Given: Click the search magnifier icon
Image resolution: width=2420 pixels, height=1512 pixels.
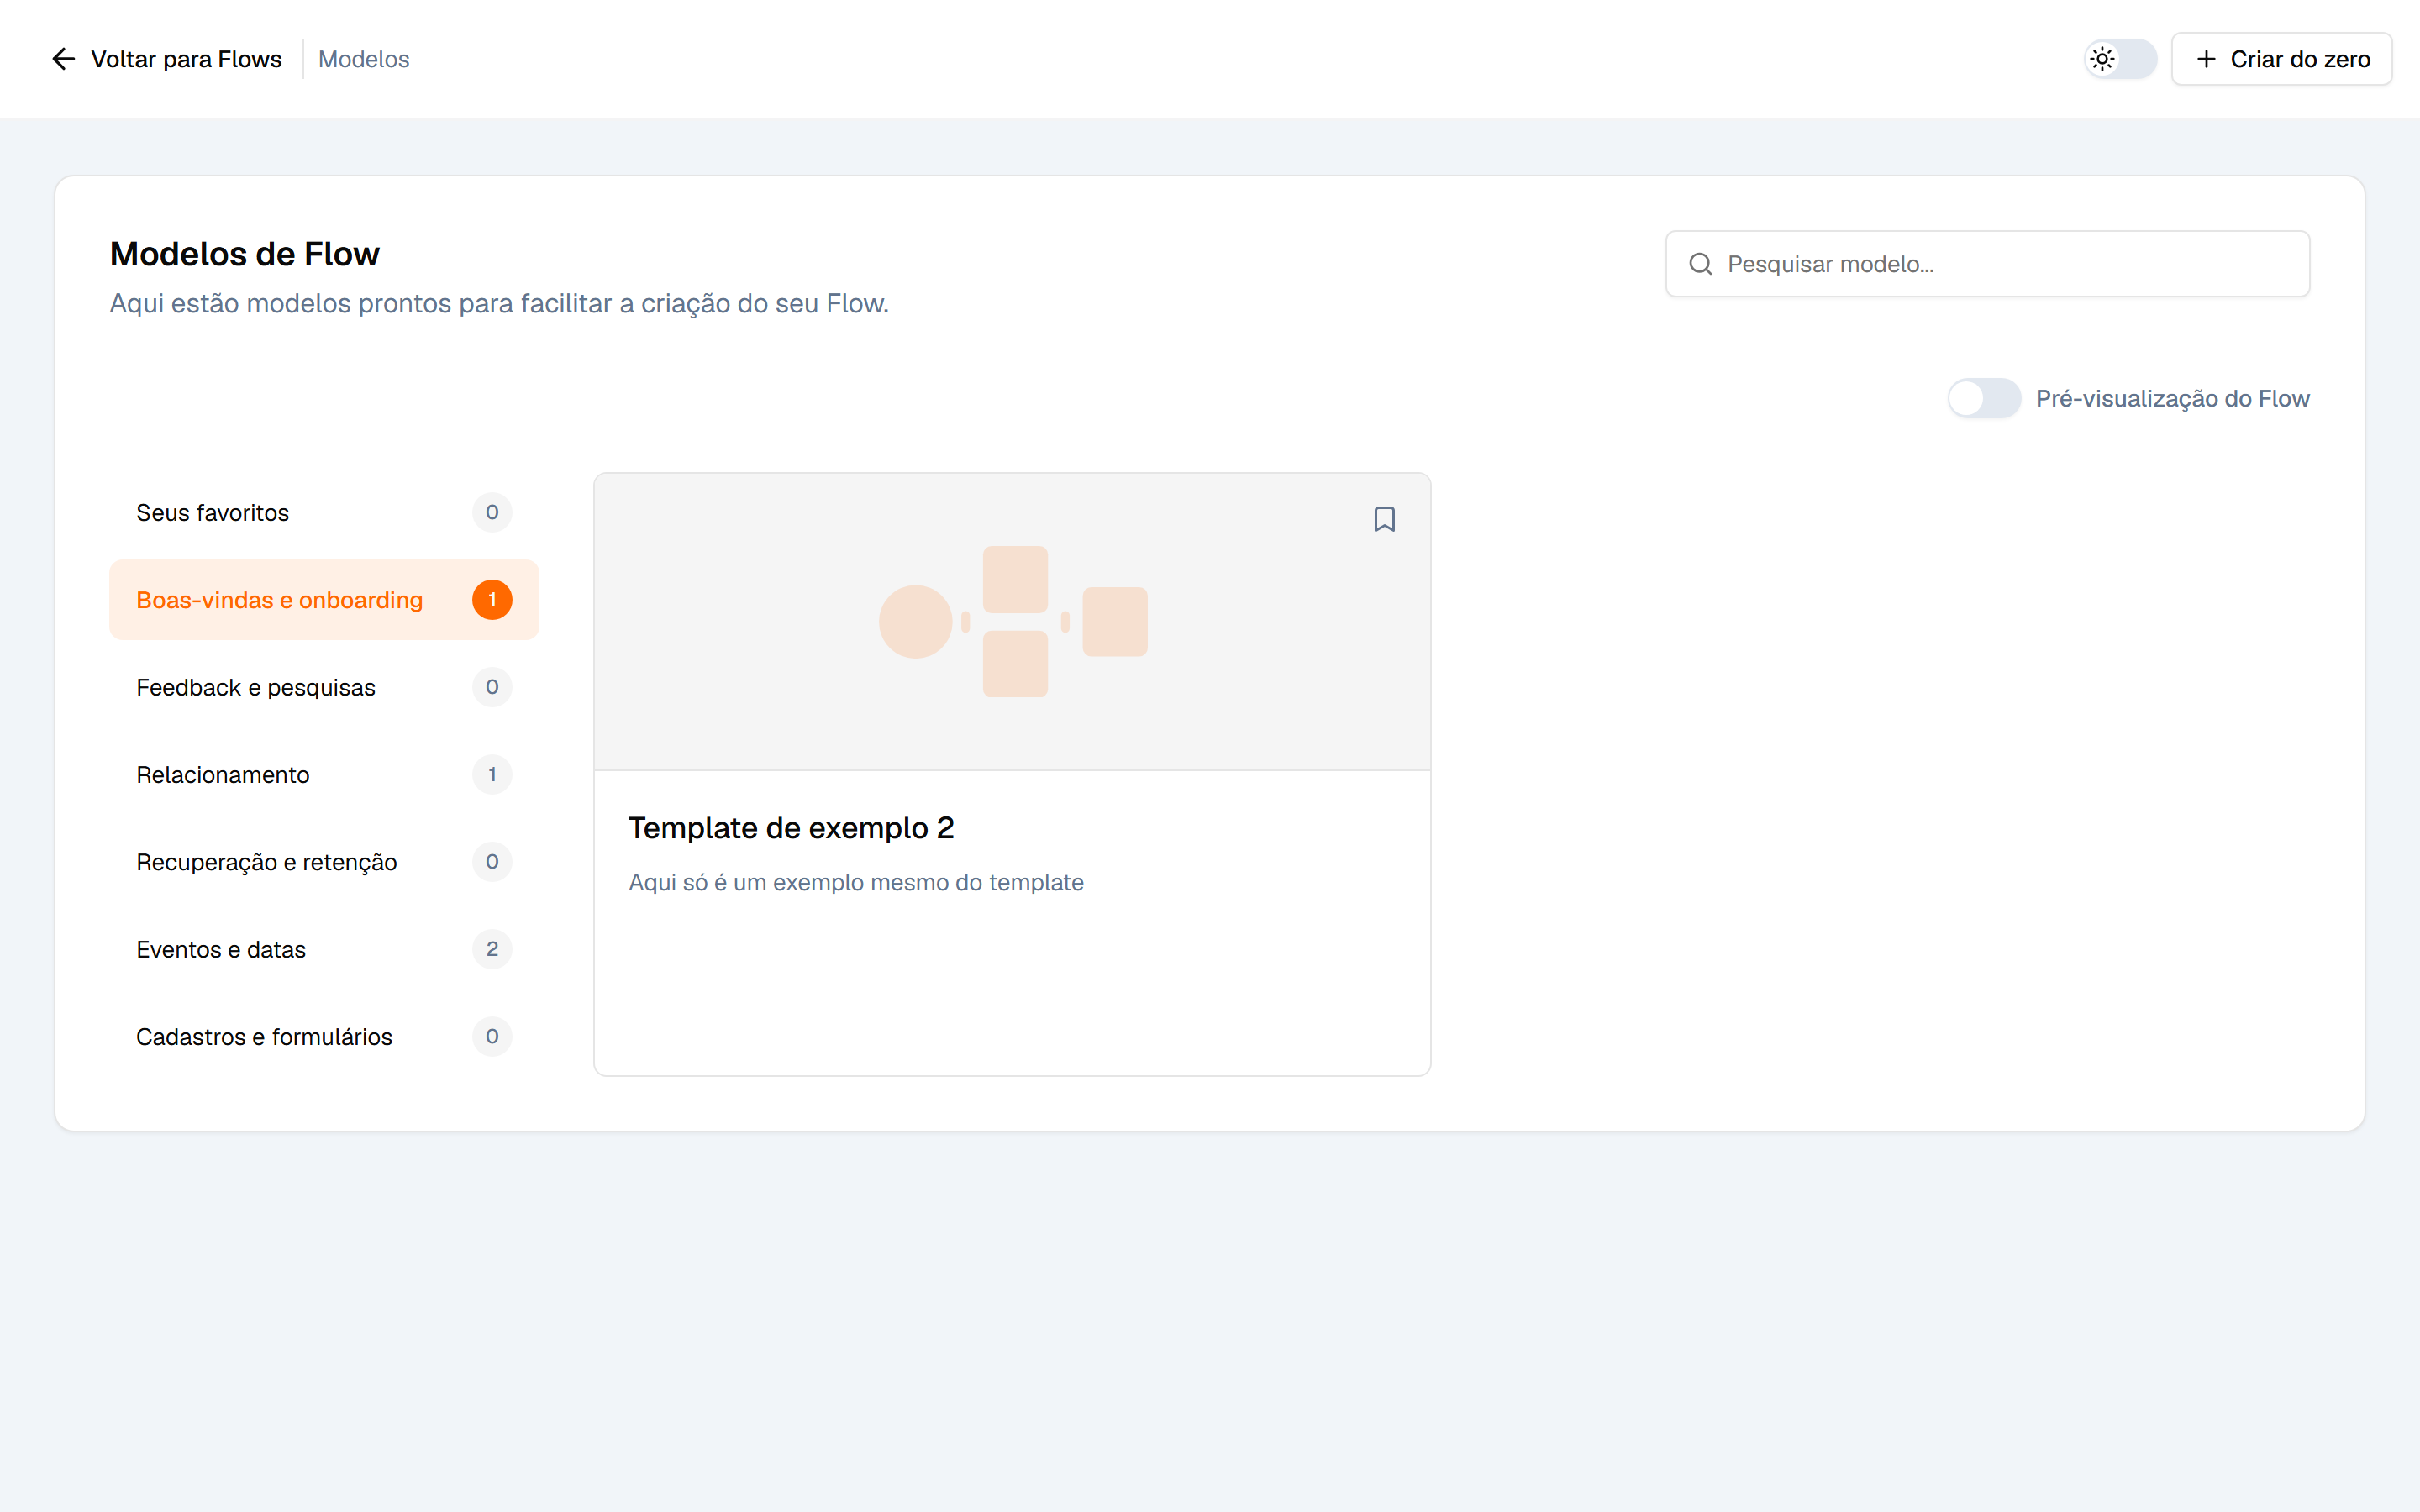Looking at the screenshot, I should pos(1700,264).
